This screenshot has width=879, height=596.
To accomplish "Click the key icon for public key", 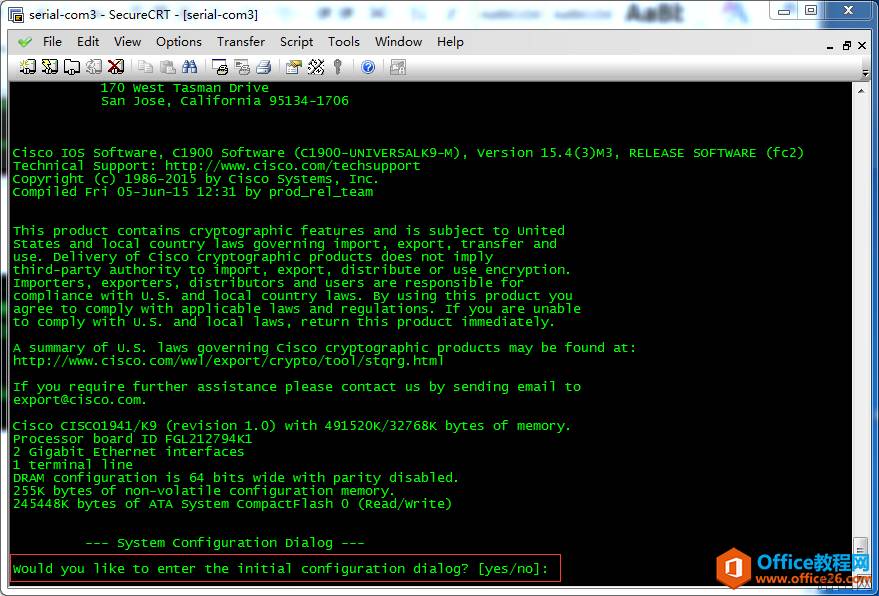I will [337, 67].
